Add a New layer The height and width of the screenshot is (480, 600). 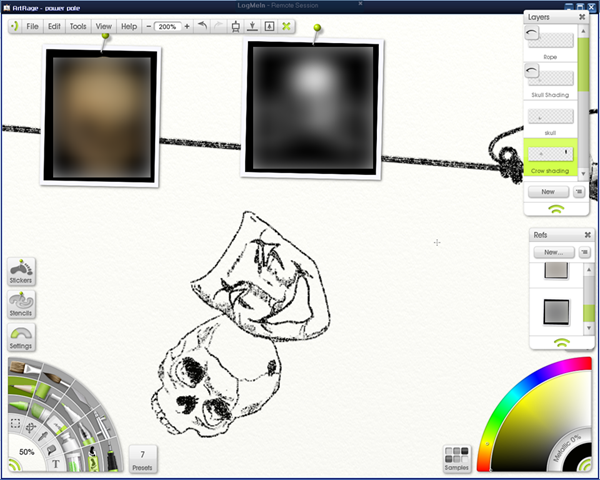tap(548, 192)
